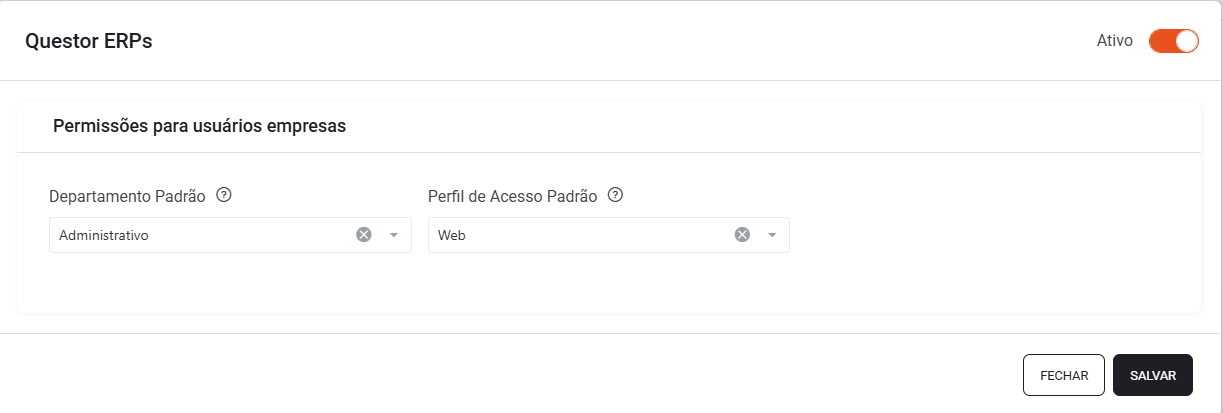The height and width of the screenshot is (413, 1223).
Task: Click the Perfil de Acesso Padrão field label
Action: click(x=512, y=196)
